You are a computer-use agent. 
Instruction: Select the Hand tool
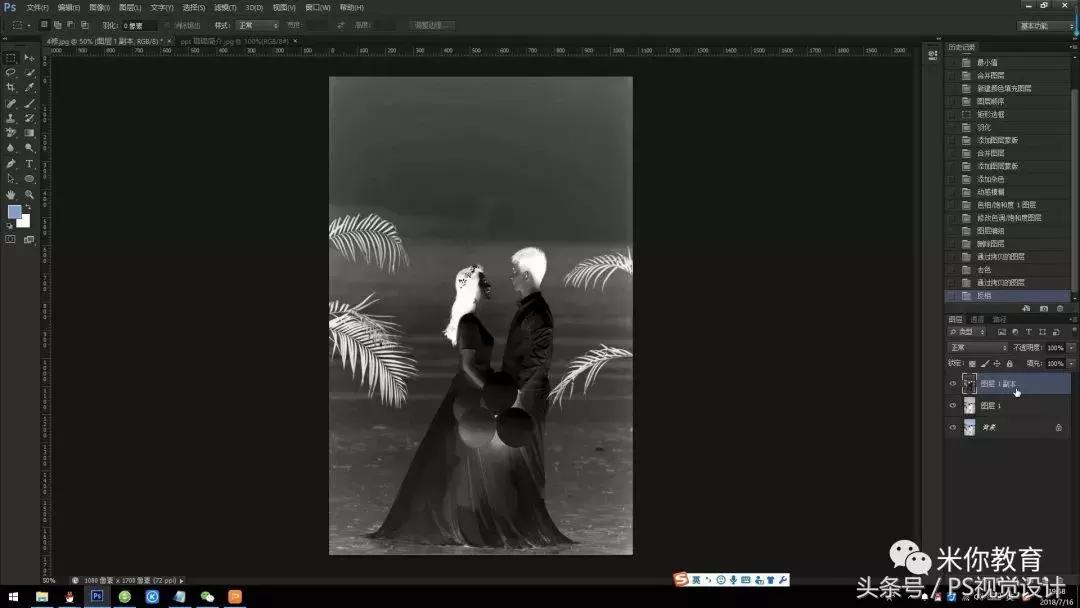coord(11,194)
